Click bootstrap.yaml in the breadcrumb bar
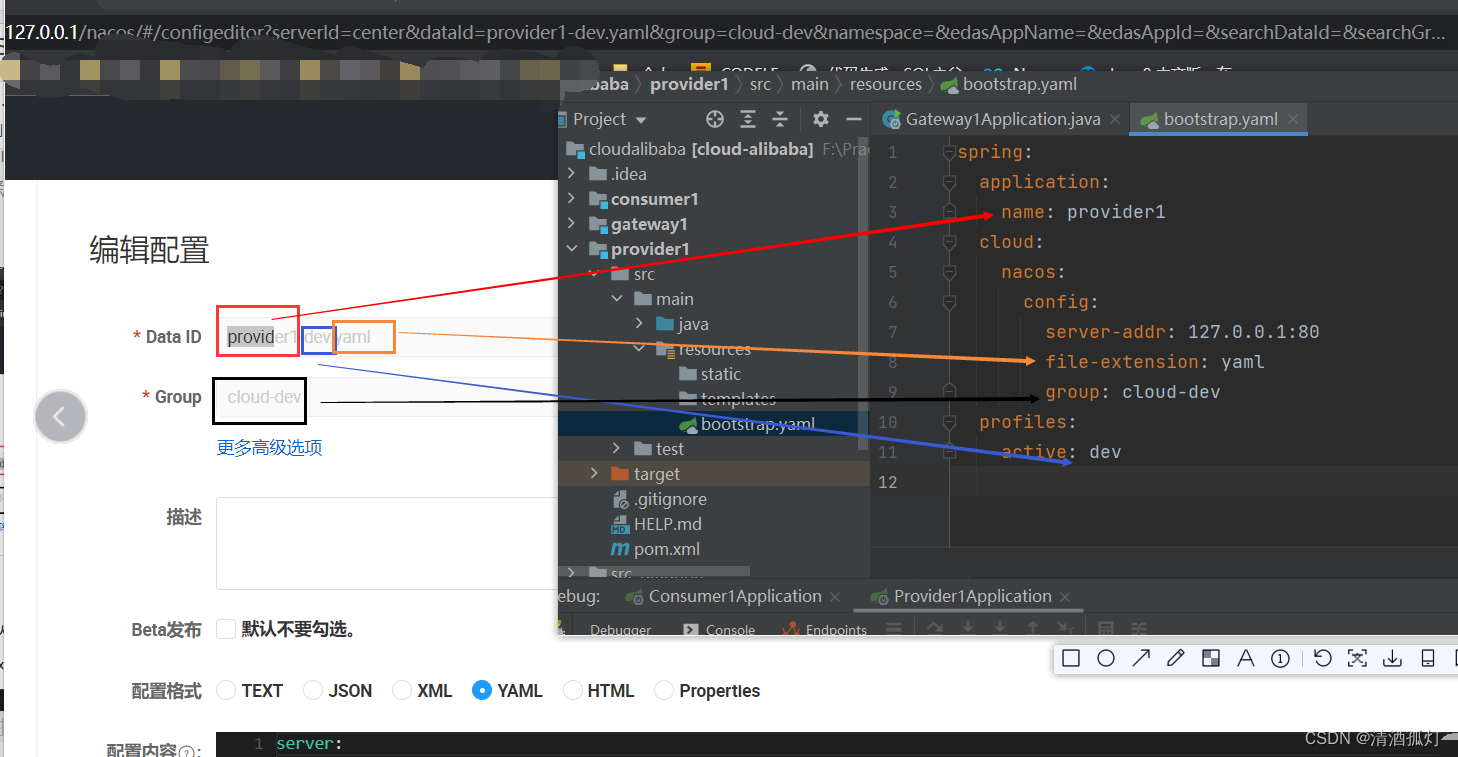 click(x=1009, y=84)
